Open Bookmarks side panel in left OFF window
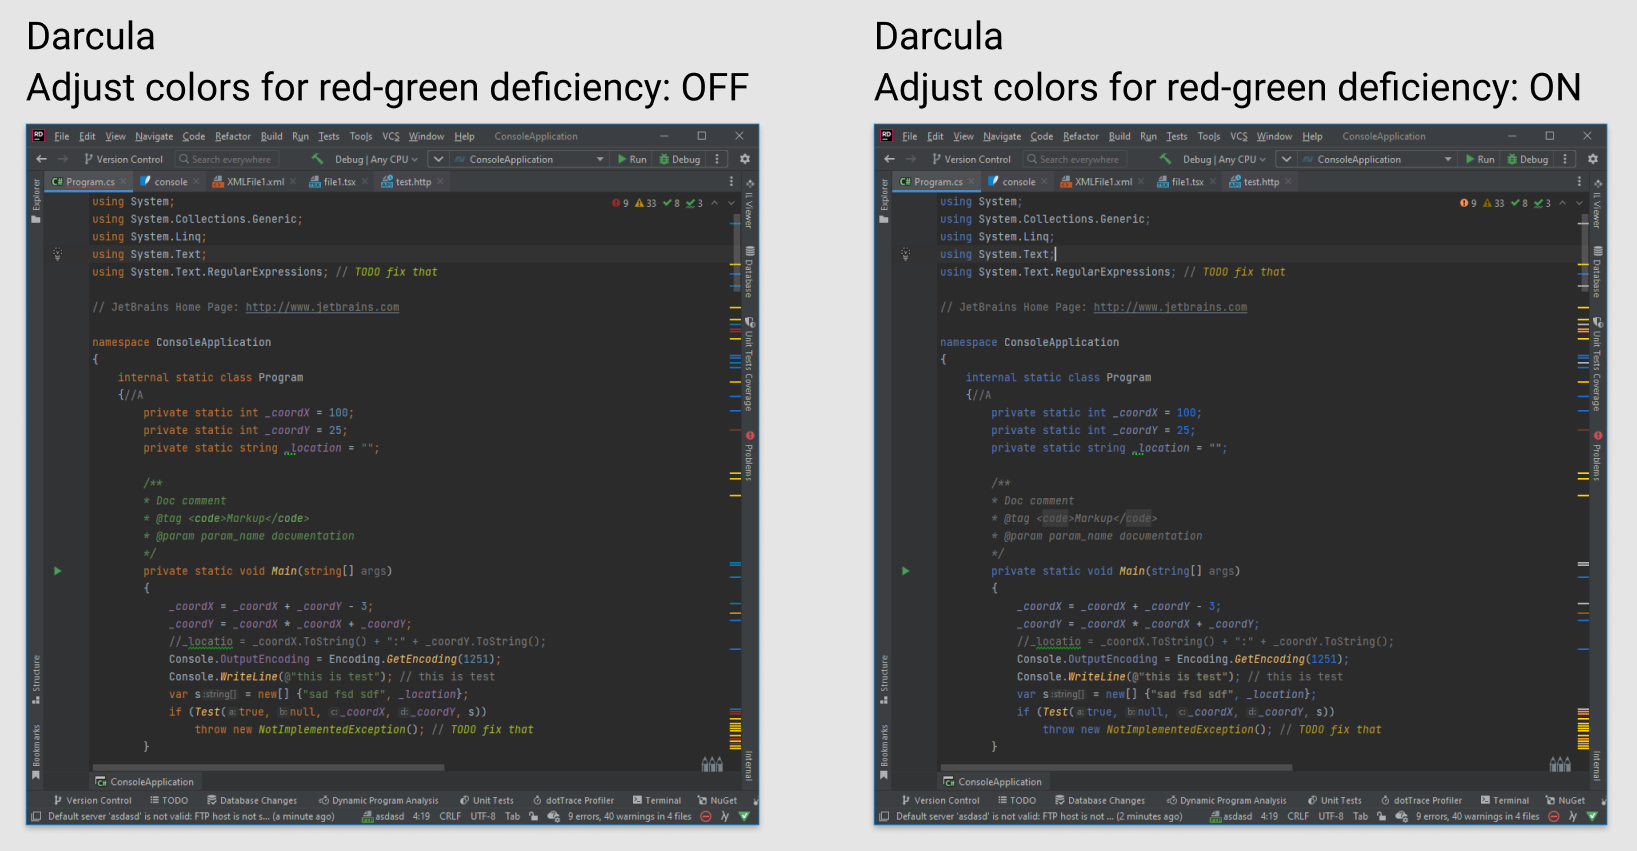1637x851 pixels. [36, 752]
